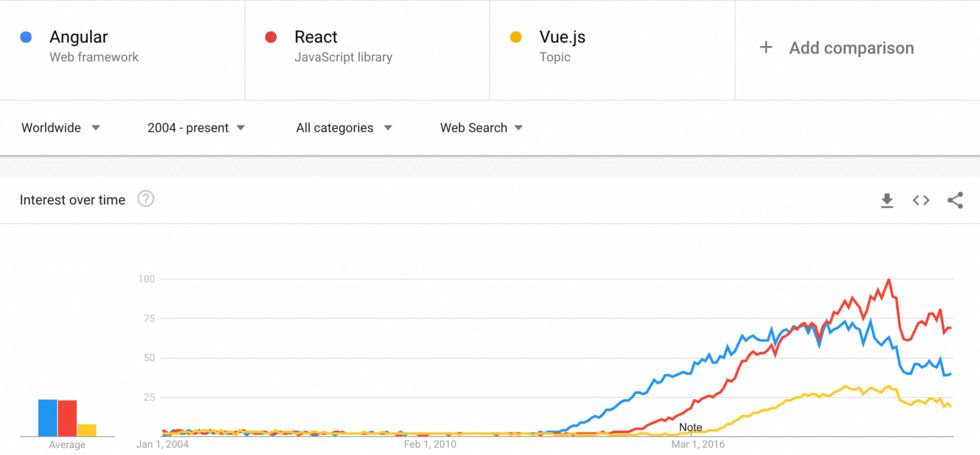Click the yellow Vue.js average bar
This screenshot has width=980, height=455.
[x=87, y=430]
